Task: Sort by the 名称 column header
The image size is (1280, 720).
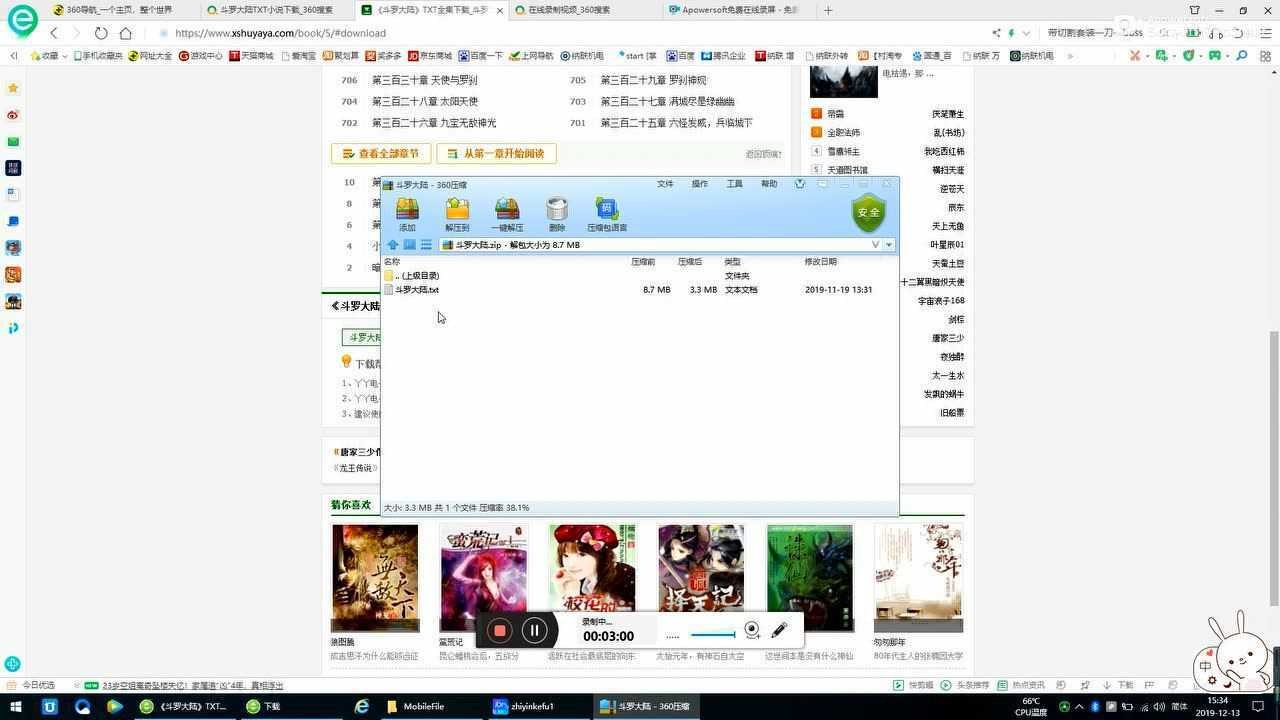Action: pos(392,262)
